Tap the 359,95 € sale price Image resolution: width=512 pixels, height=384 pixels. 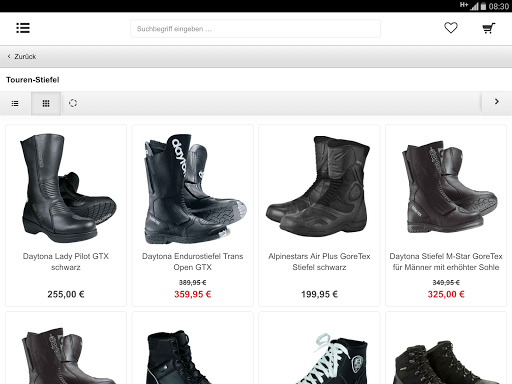point(193,294)
